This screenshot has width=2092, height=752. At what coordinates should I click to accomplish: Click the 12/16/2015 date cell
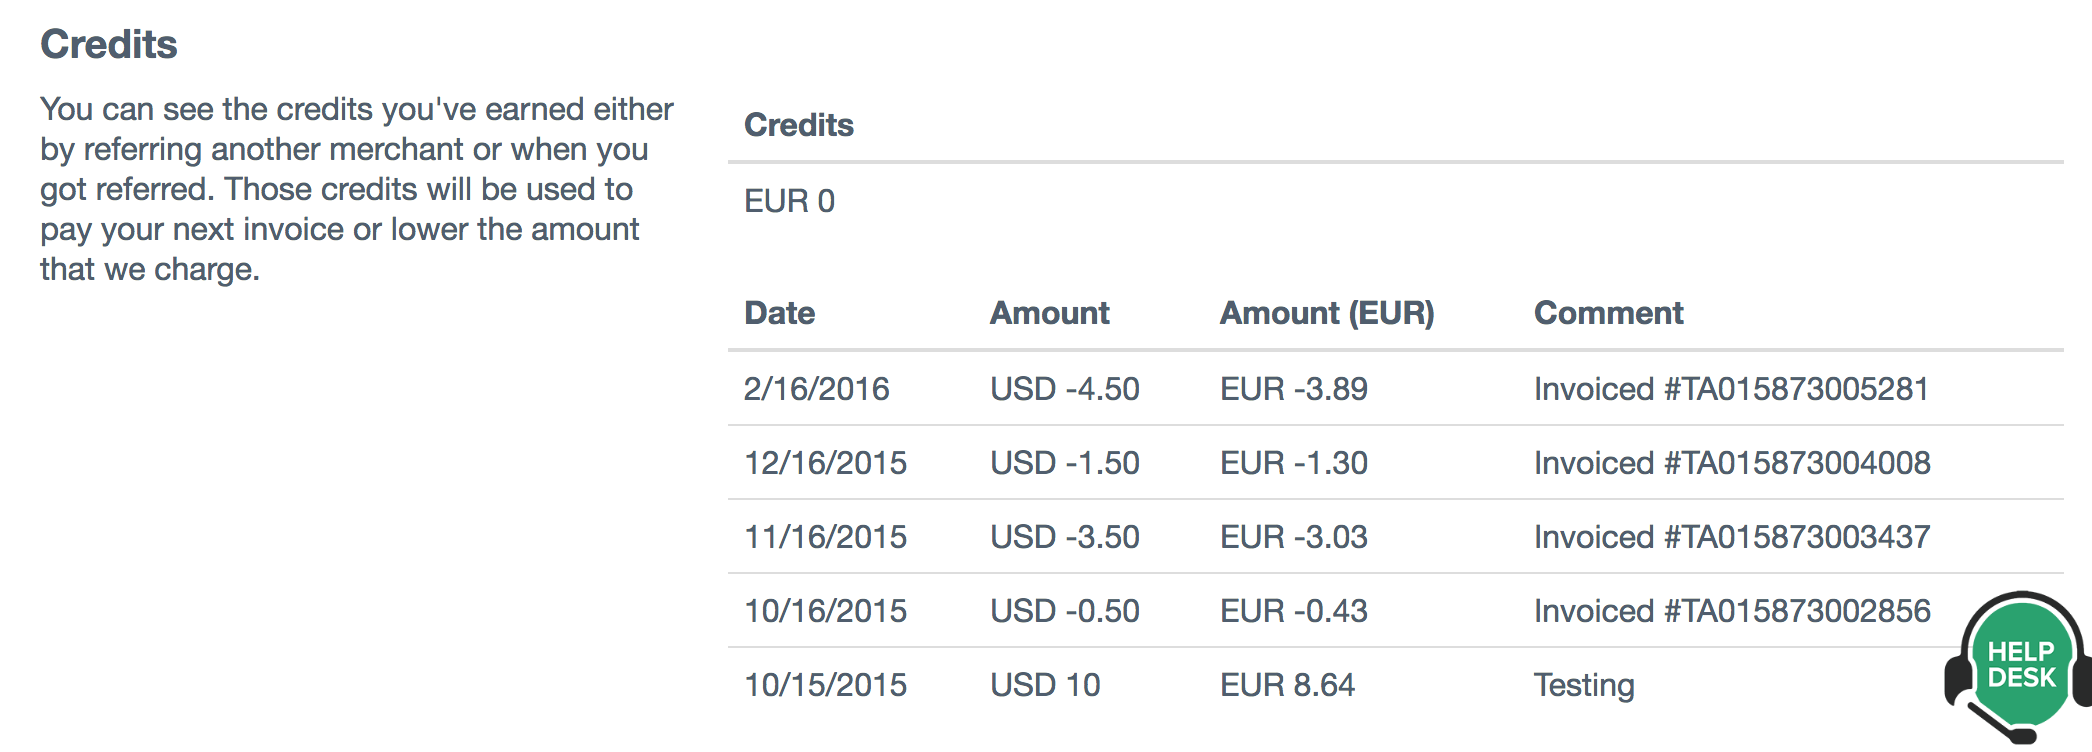(x=825, y=463)
